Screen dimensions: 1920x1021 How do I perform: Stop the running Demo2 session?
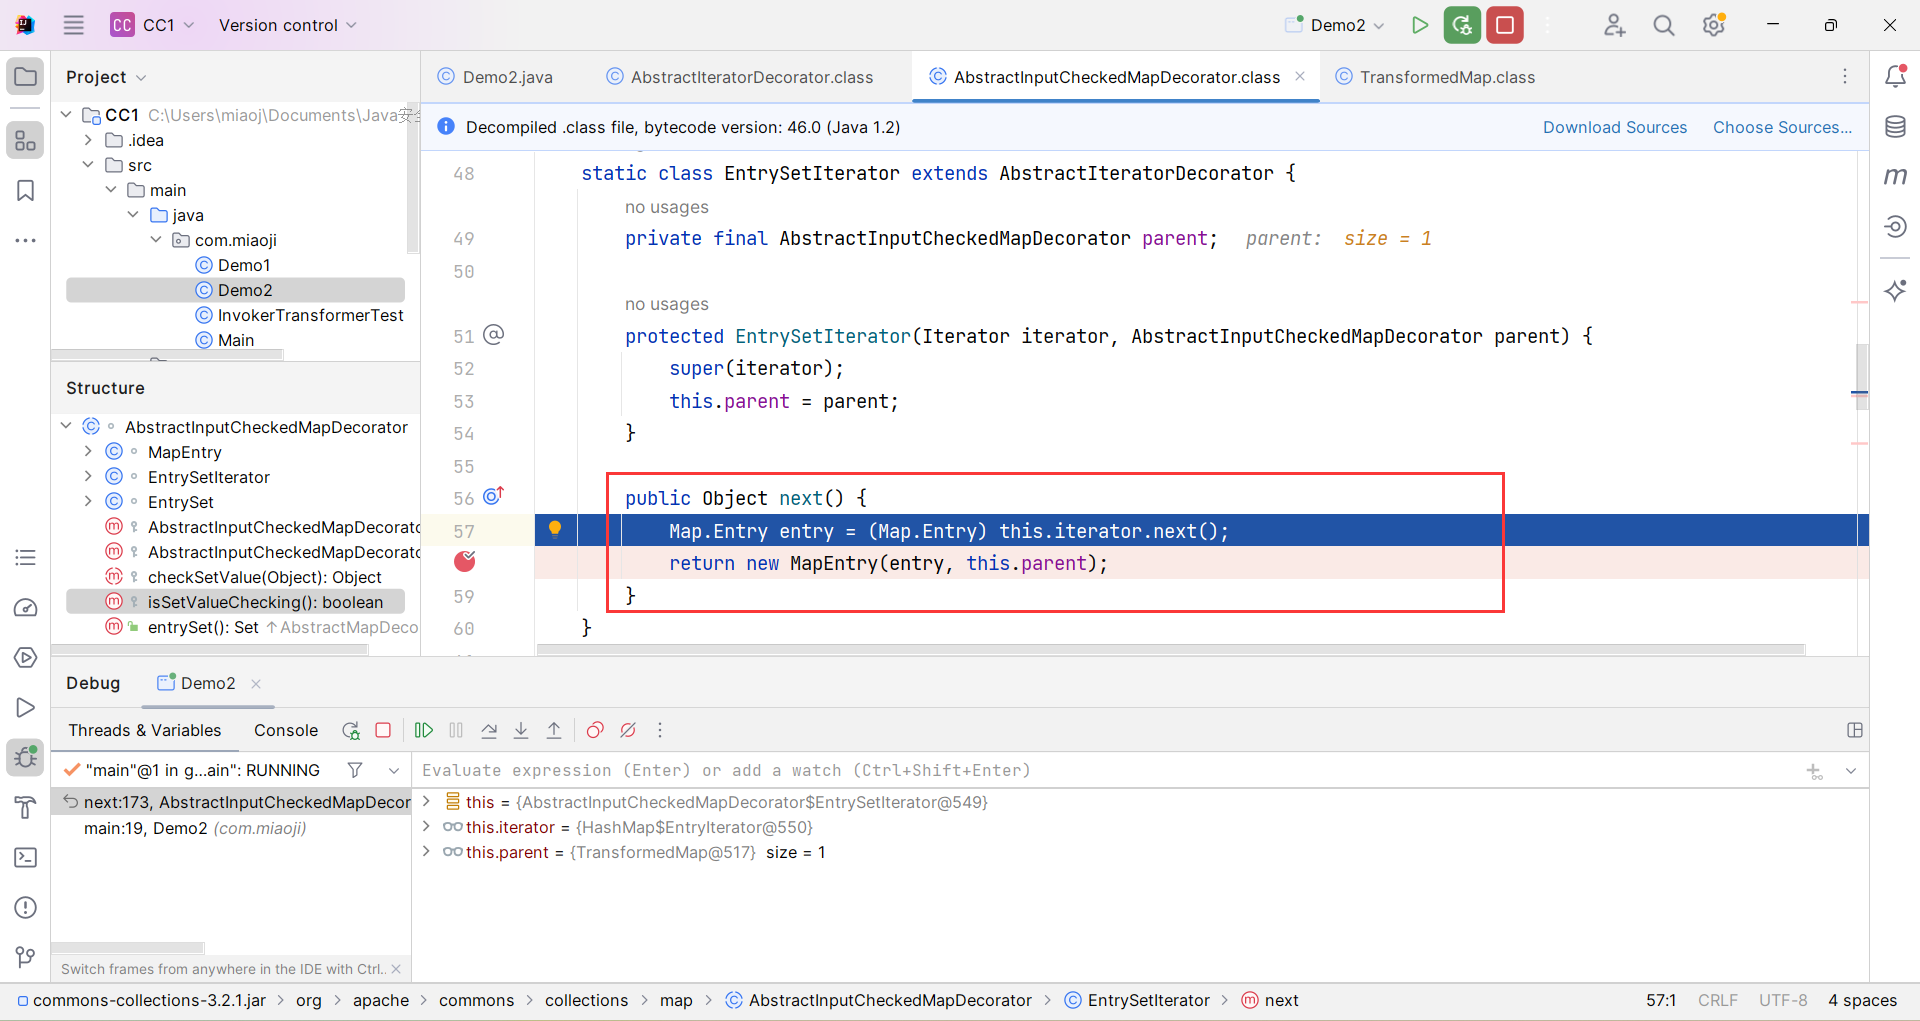pyautogui.click(x=1504, y=25)
